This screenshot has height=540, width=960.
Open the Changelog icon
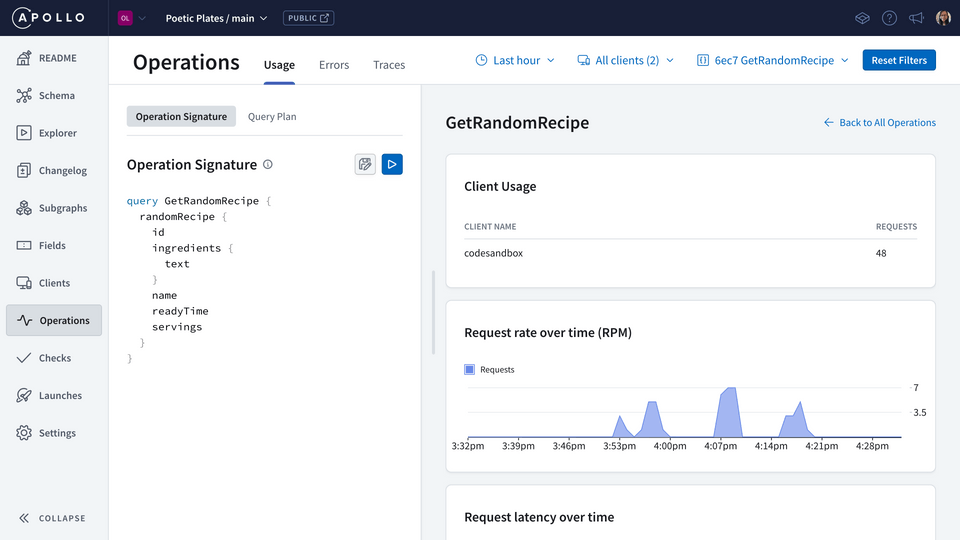[24, 170]
